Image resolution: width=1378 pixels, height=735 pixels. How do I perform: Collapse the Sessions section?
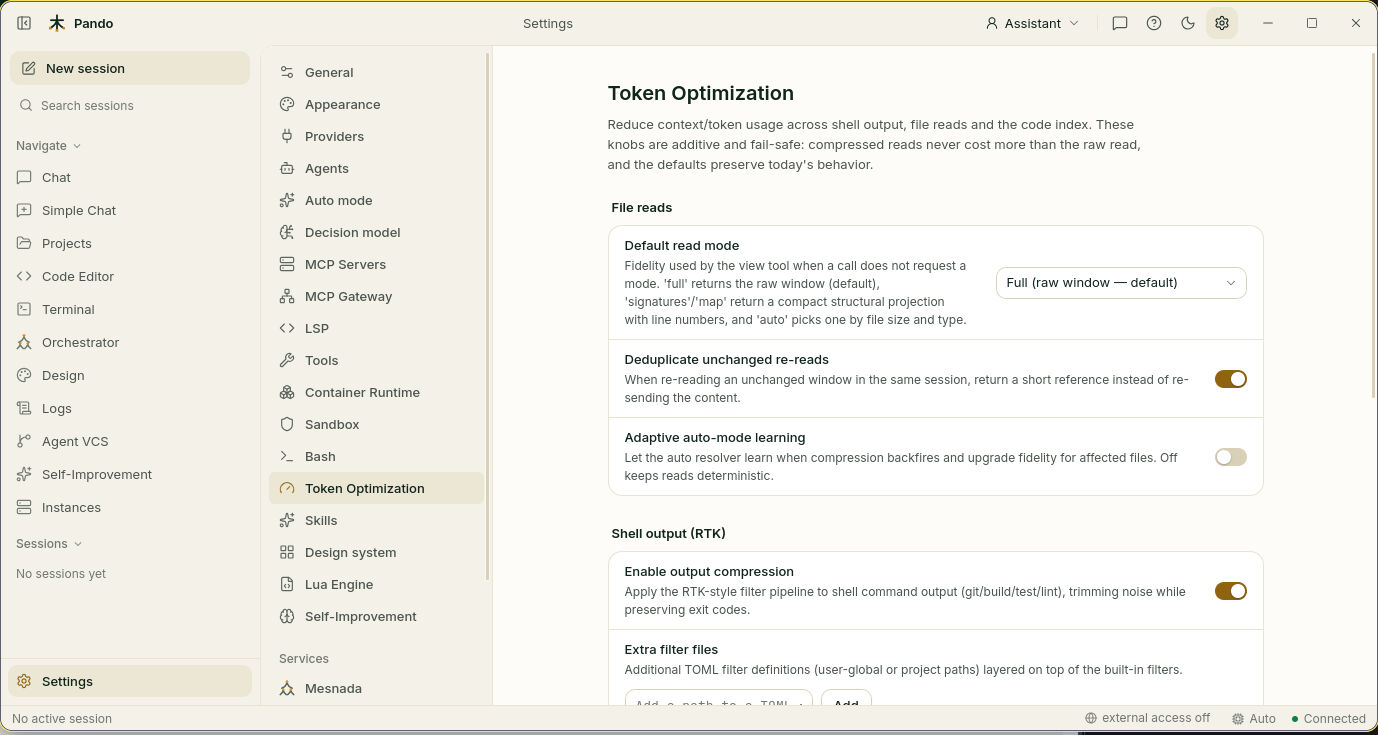(48, 544)
